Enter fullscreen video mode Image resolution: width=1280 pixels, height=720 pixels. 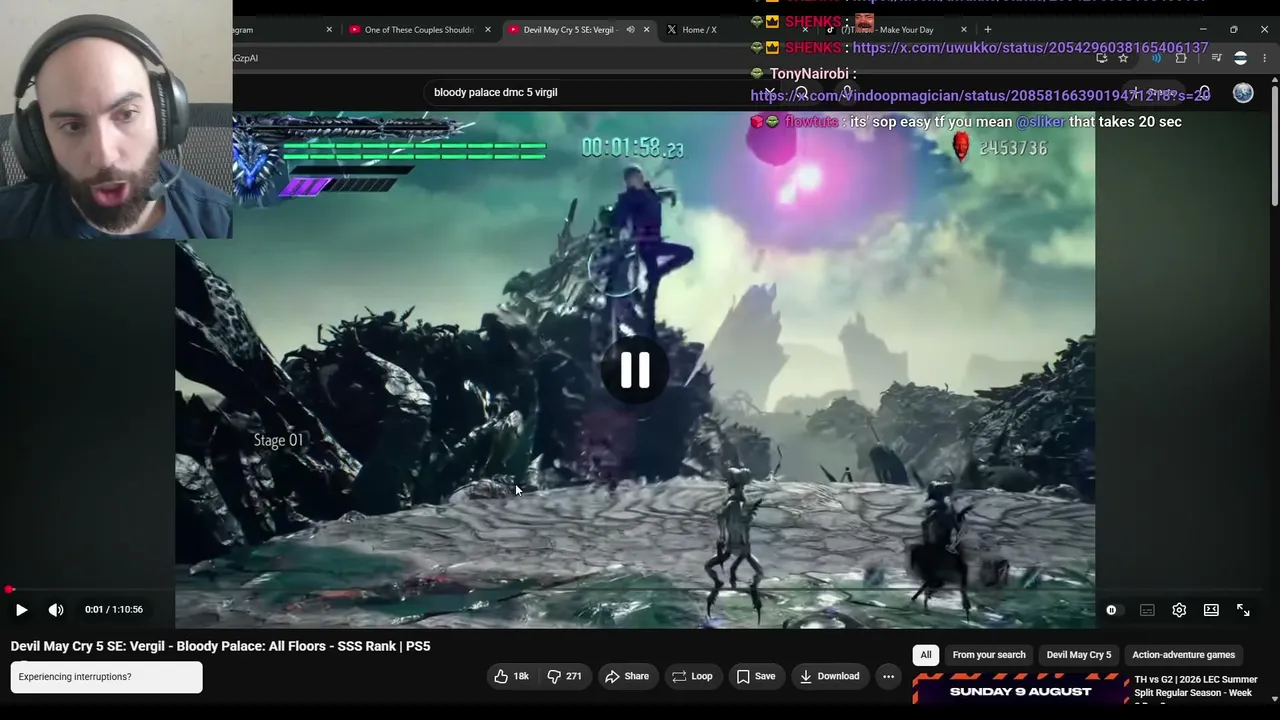pos(1243,610)
